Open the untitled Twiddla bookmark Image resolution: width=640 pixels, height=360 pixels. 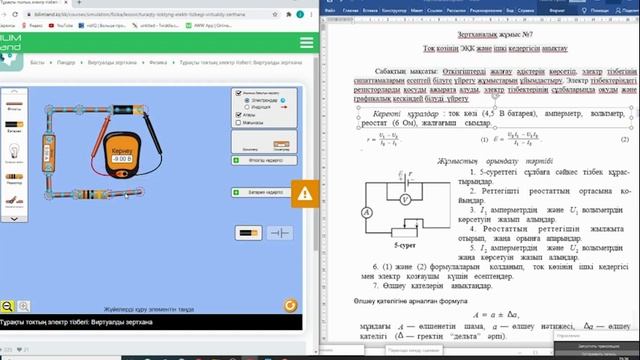pos(156,25)
